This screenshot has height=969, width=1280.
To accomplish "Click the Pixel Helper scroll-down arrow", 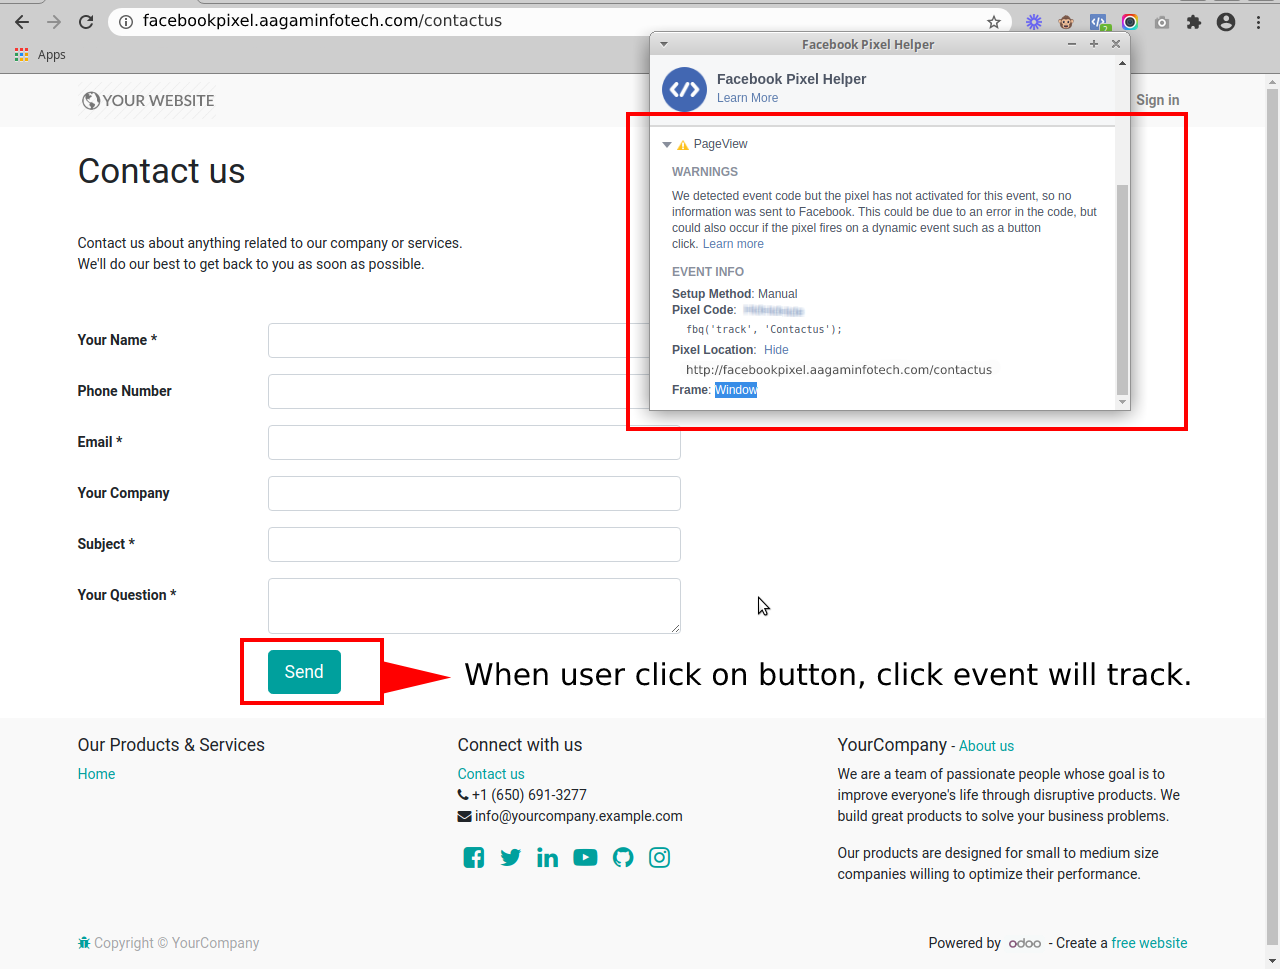I will coord(1122,402).
